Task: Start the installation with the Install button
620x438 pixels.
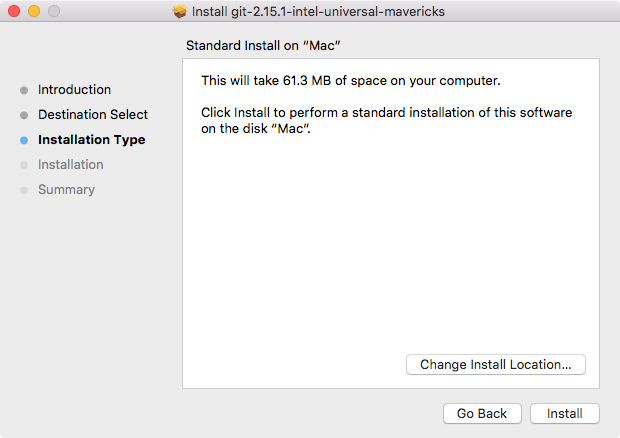Action: [565, 413]
